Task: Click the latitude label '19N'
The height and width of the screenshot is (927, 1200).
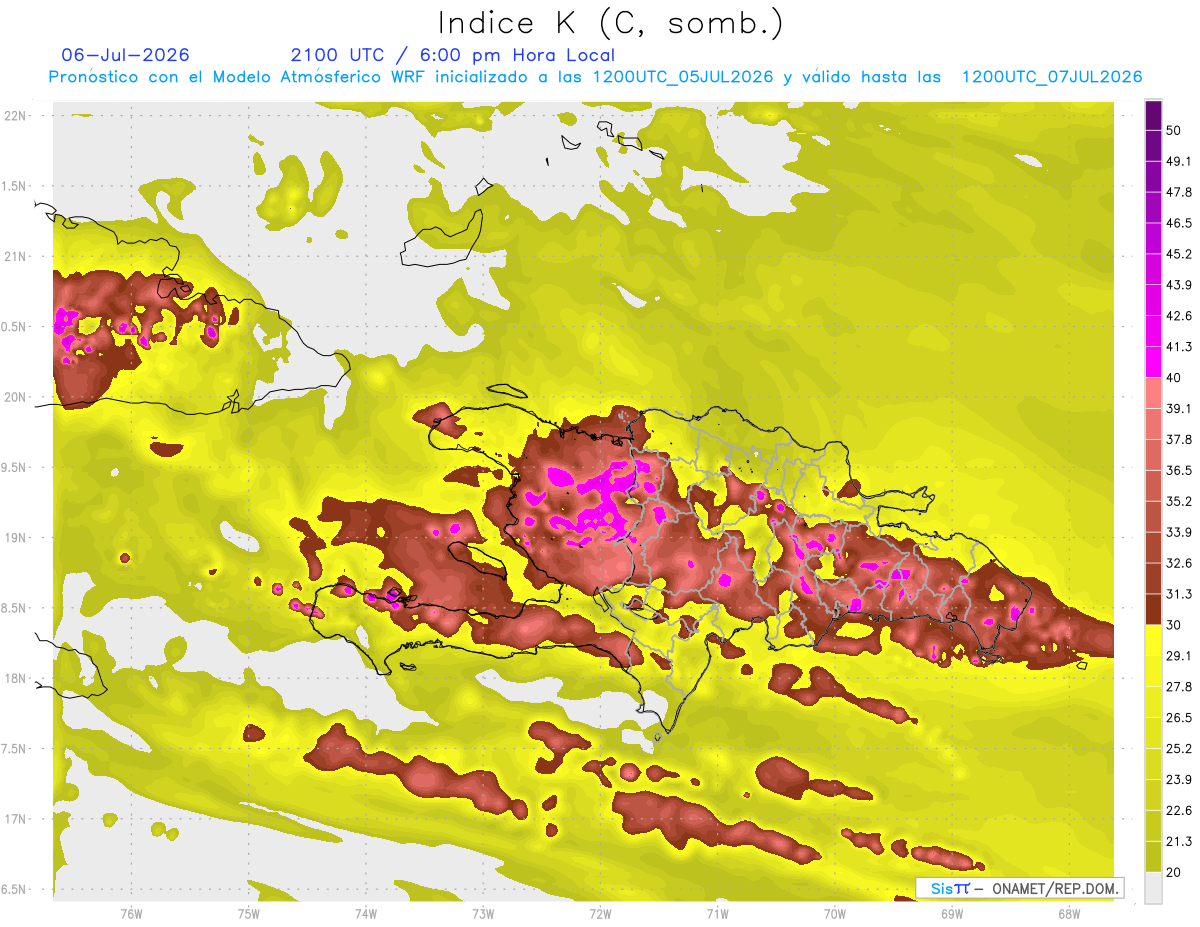Action: 15,538
